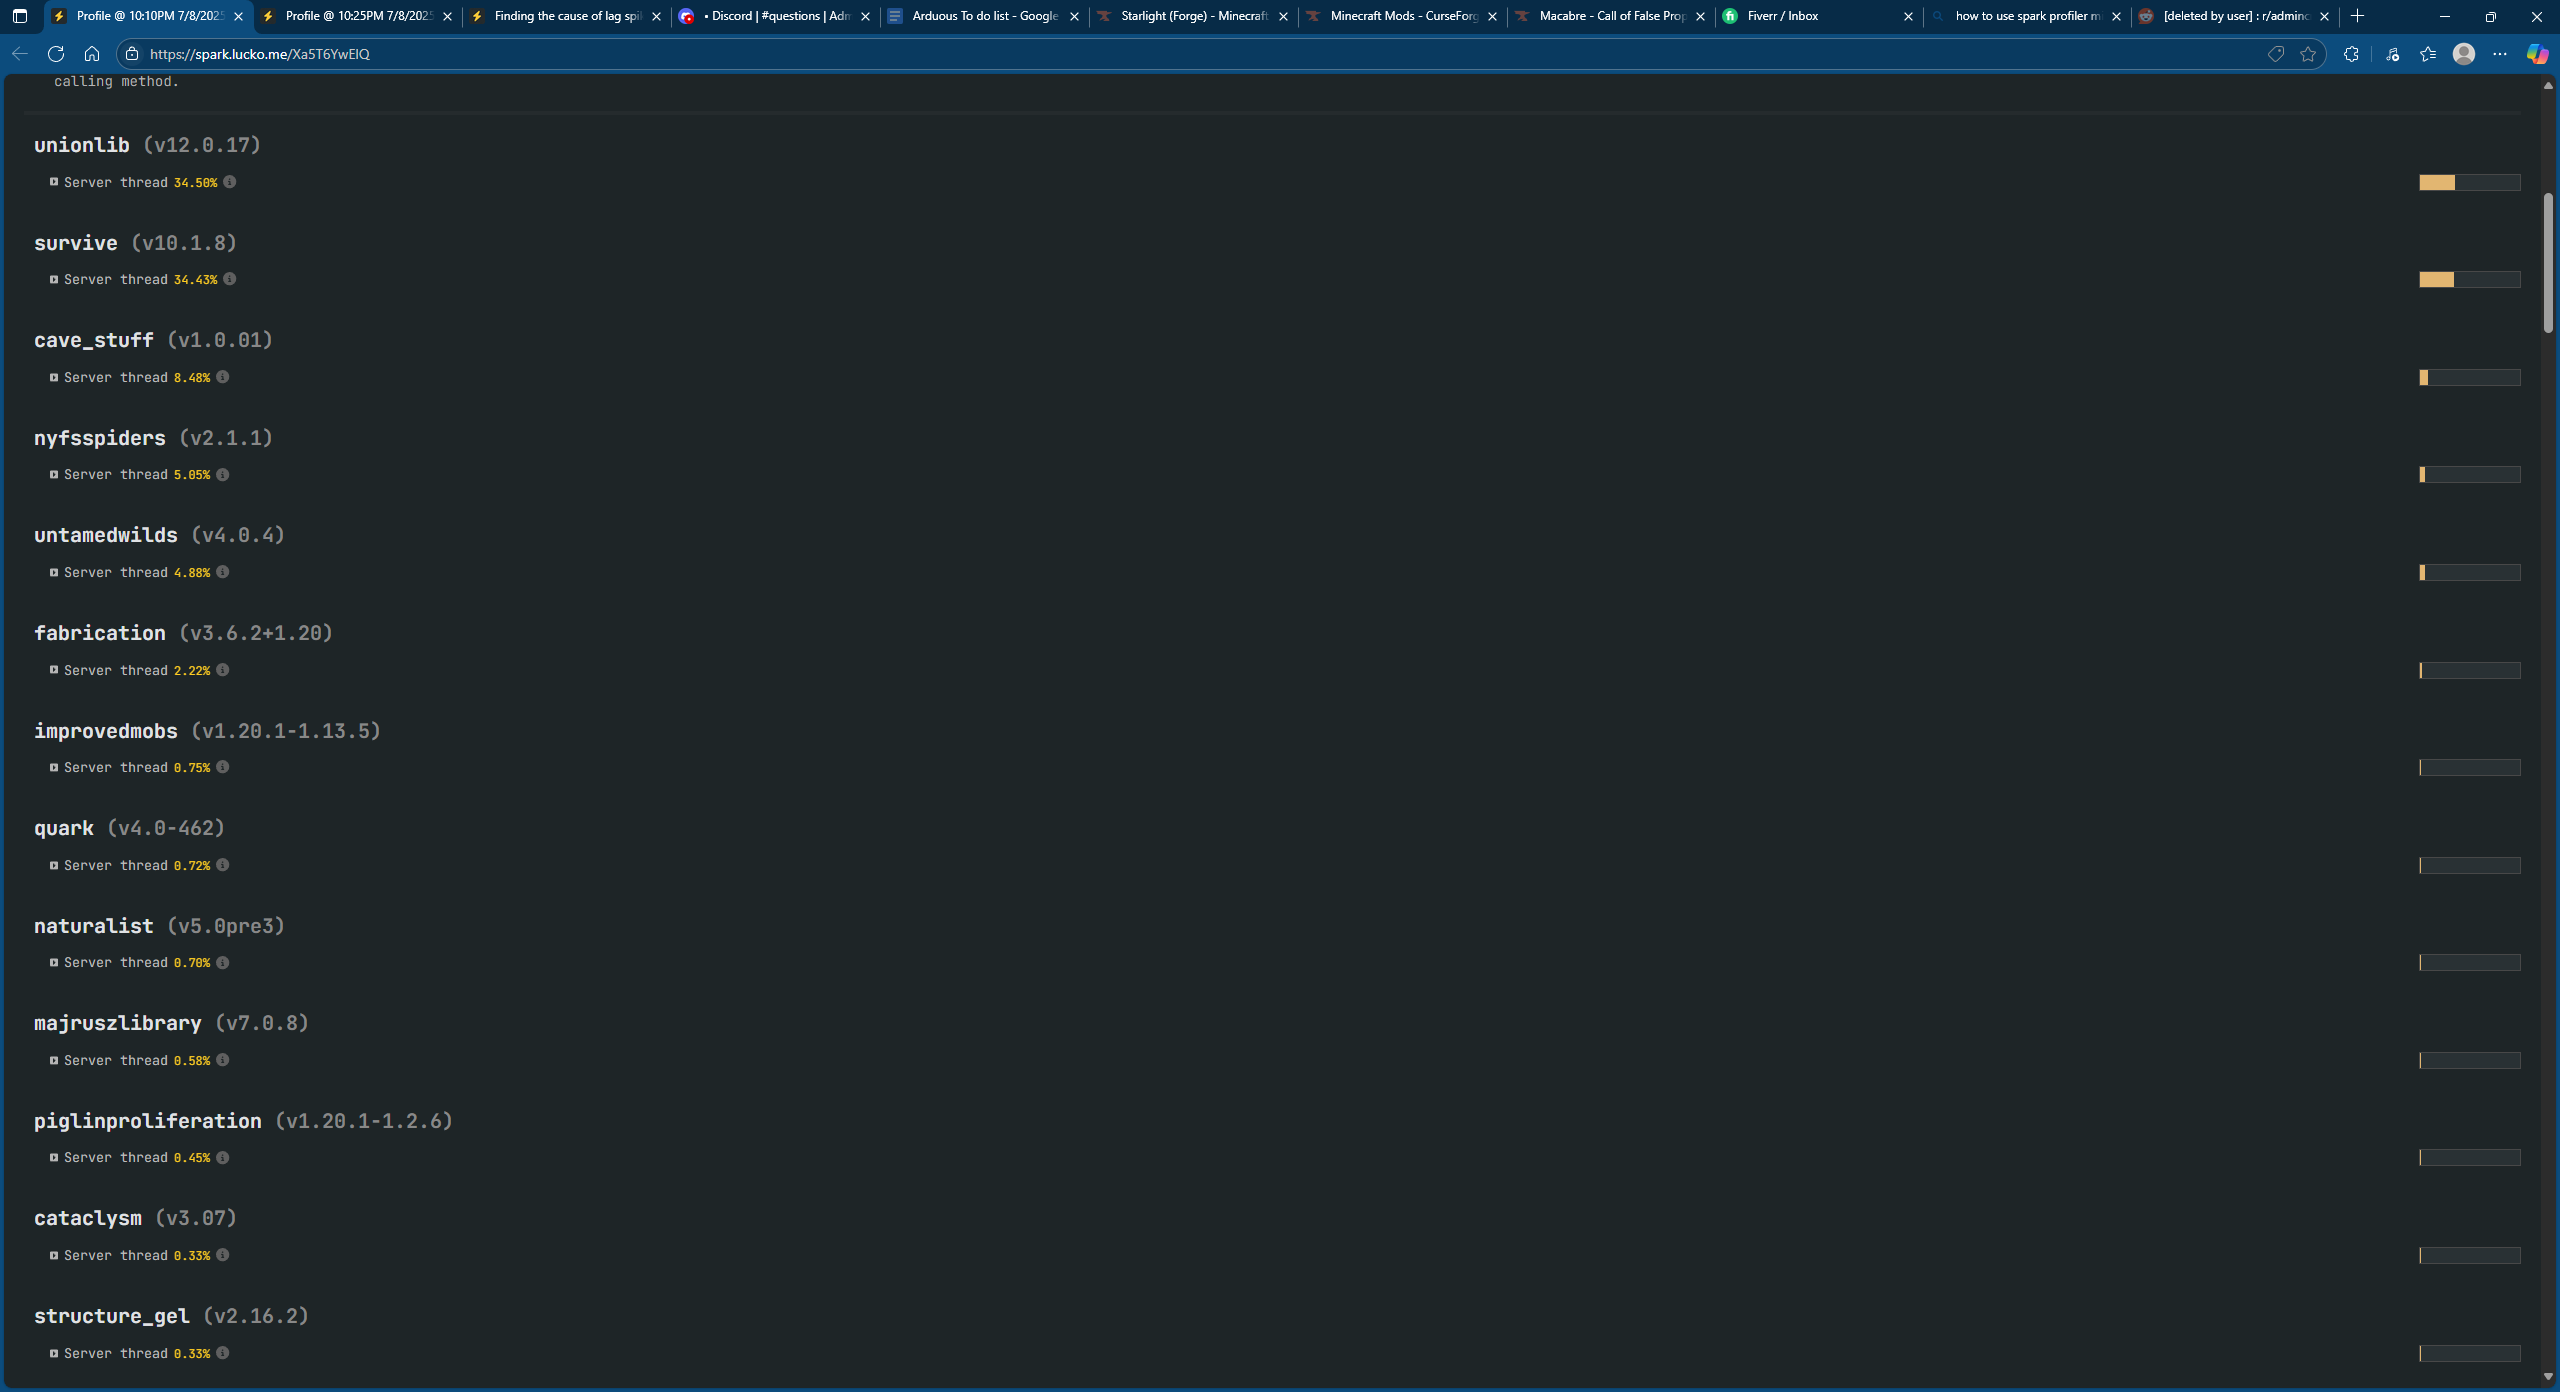The width and height of the screenshot is (2560, 1392).
Task: Open info icon beside structure_gel 0.33%
Action: (x=223, y=1353)
